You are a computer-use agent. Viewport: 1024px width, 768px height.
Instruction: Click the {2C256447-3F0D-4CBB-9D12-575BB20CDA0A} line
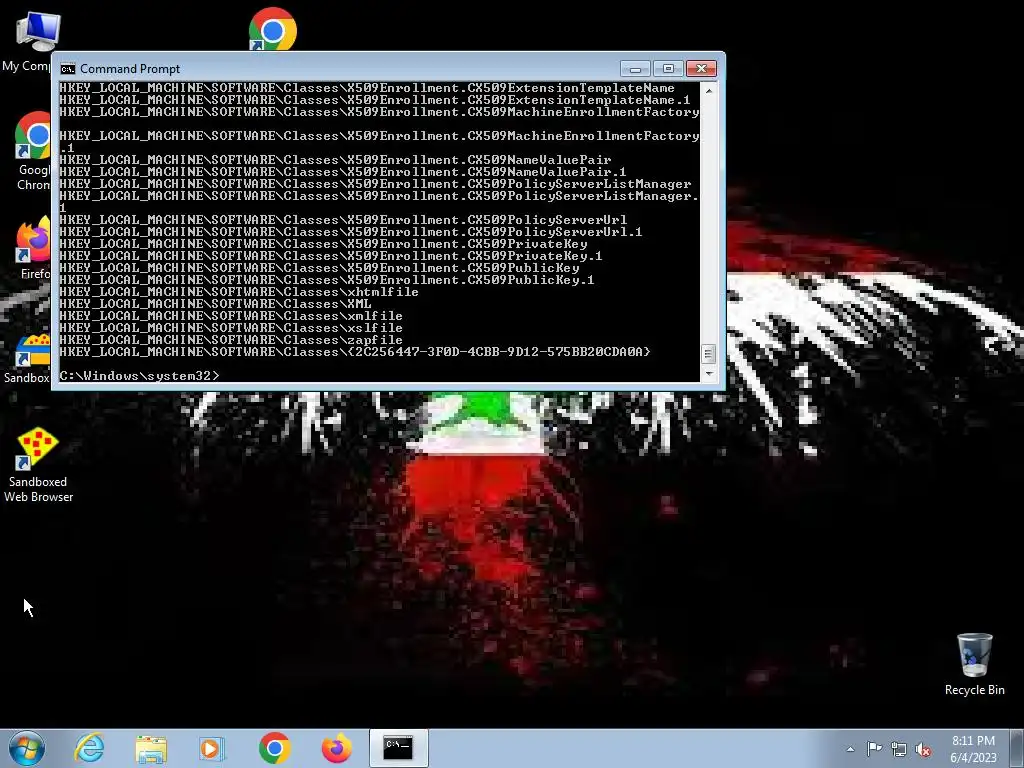355,352
